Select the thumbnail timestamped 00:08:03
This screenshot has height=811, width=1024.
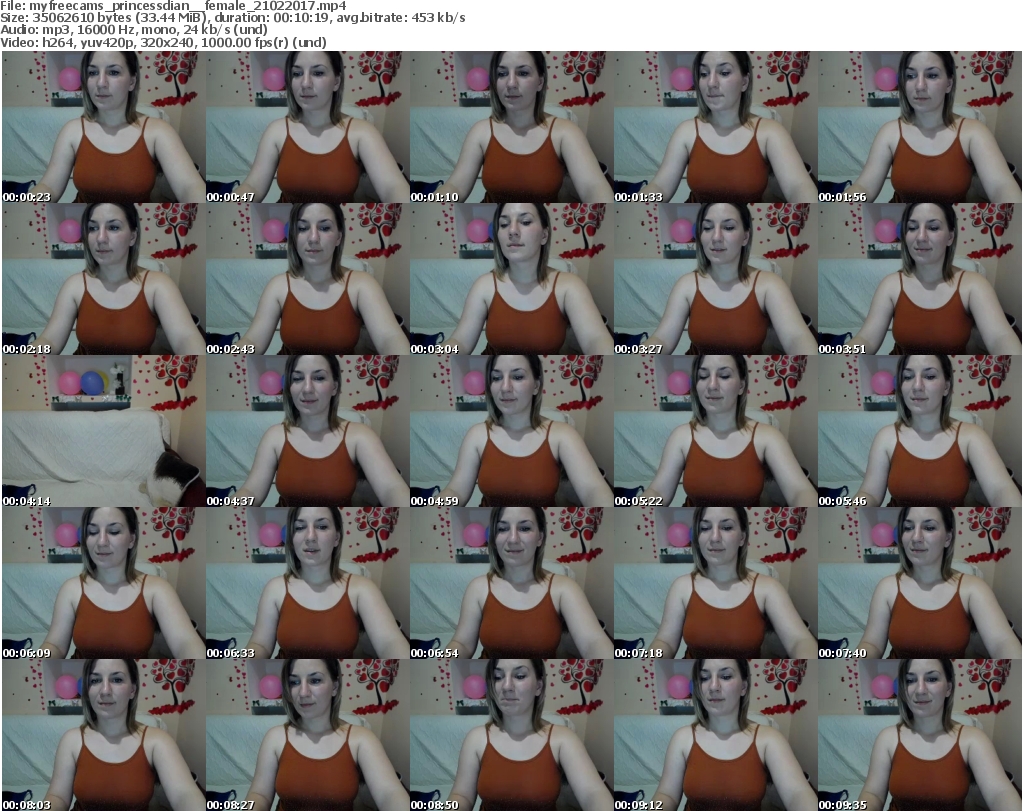click(104, 735)
